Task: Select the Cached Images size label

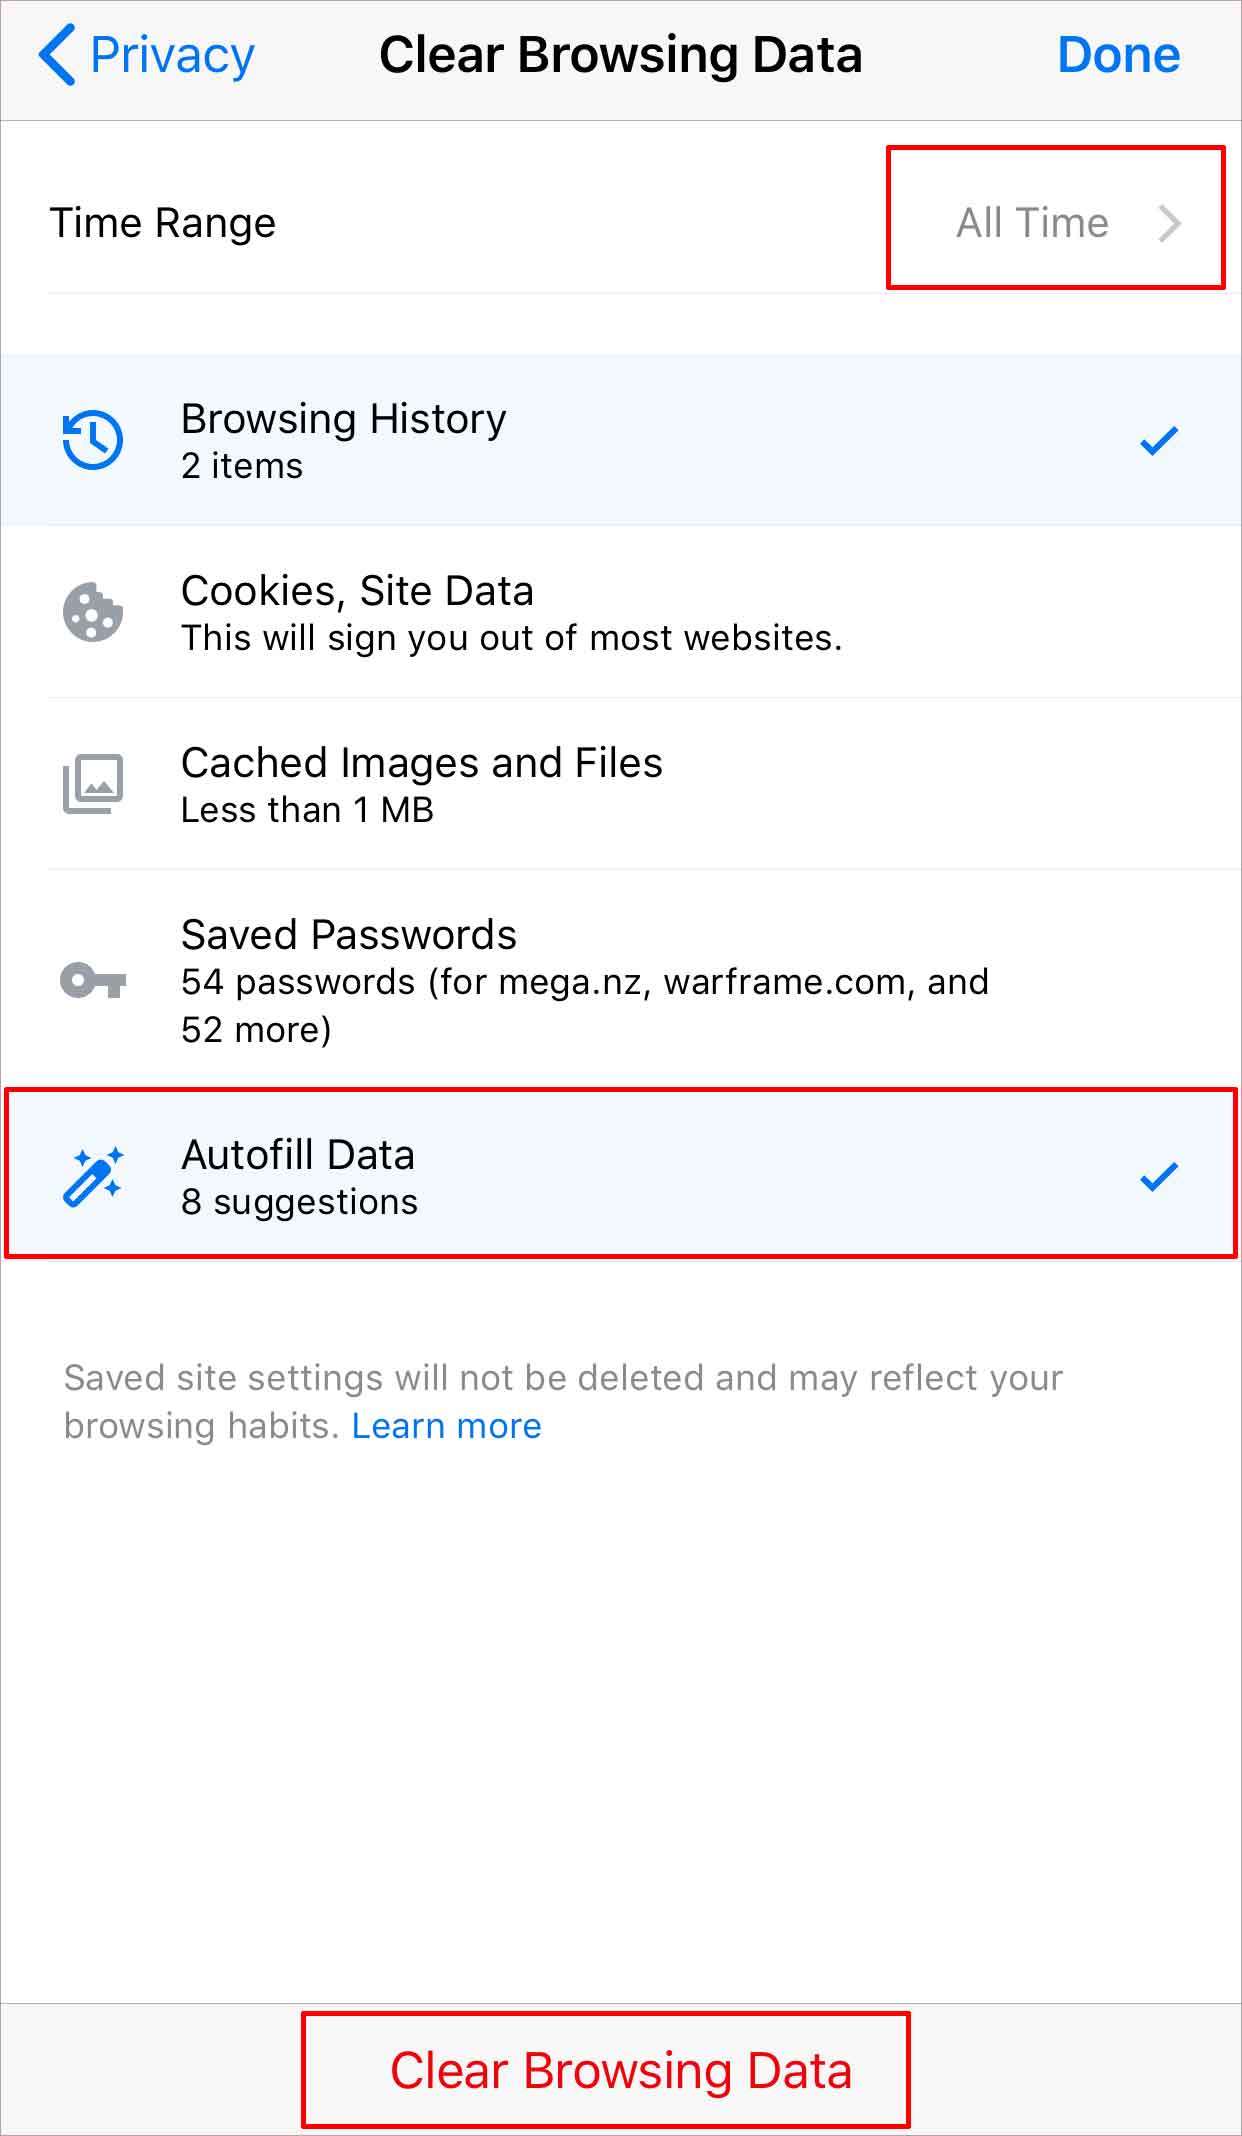Action: tap(306, 810)
